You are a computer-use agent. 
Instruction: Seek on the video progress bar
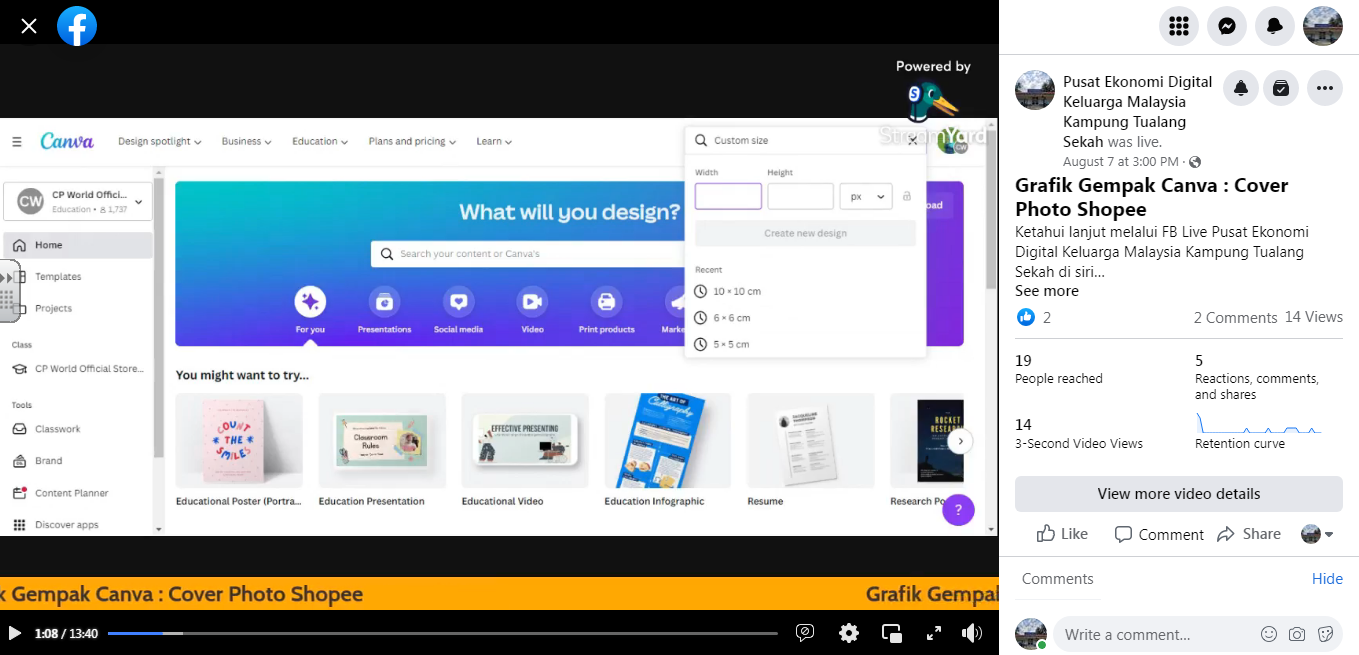point(443,633)
